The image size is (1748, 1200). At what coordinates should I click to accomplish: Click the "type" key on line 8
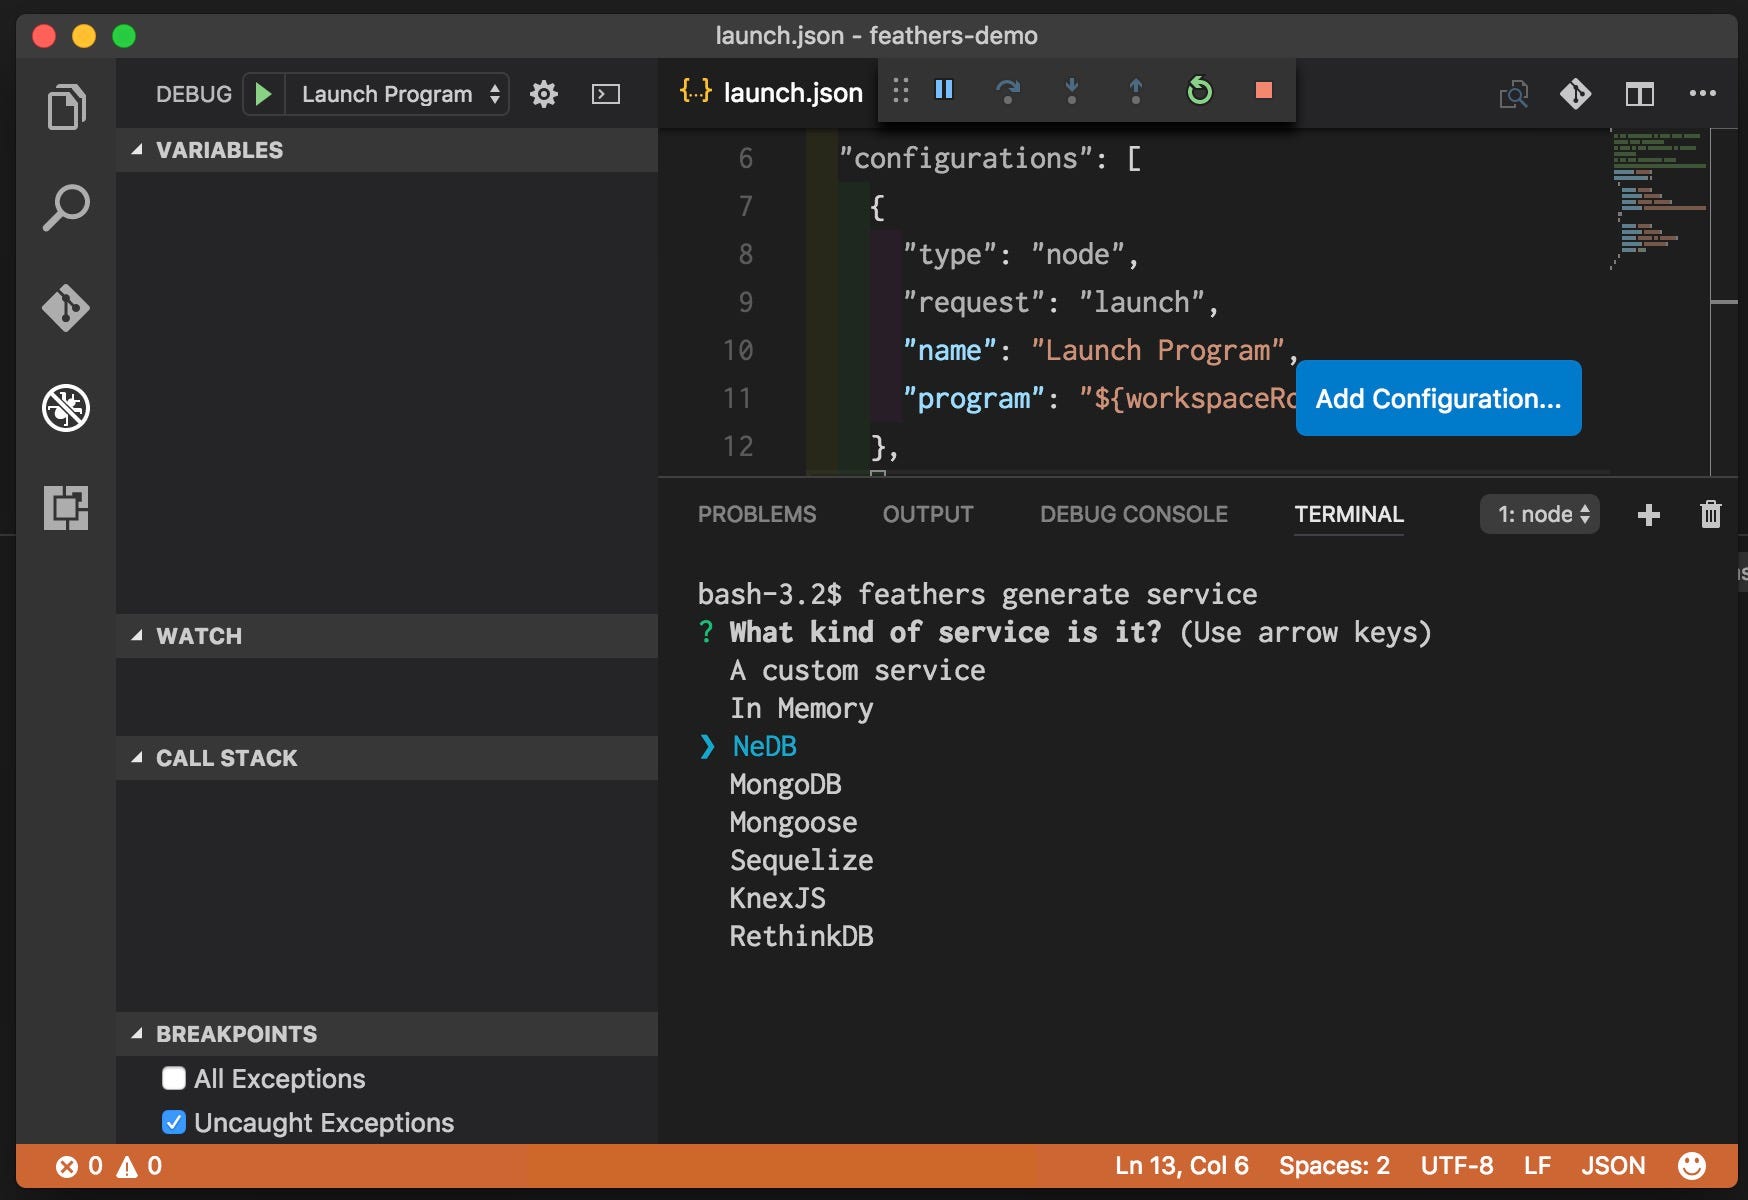pyautogui.click(x=950, y=254)
